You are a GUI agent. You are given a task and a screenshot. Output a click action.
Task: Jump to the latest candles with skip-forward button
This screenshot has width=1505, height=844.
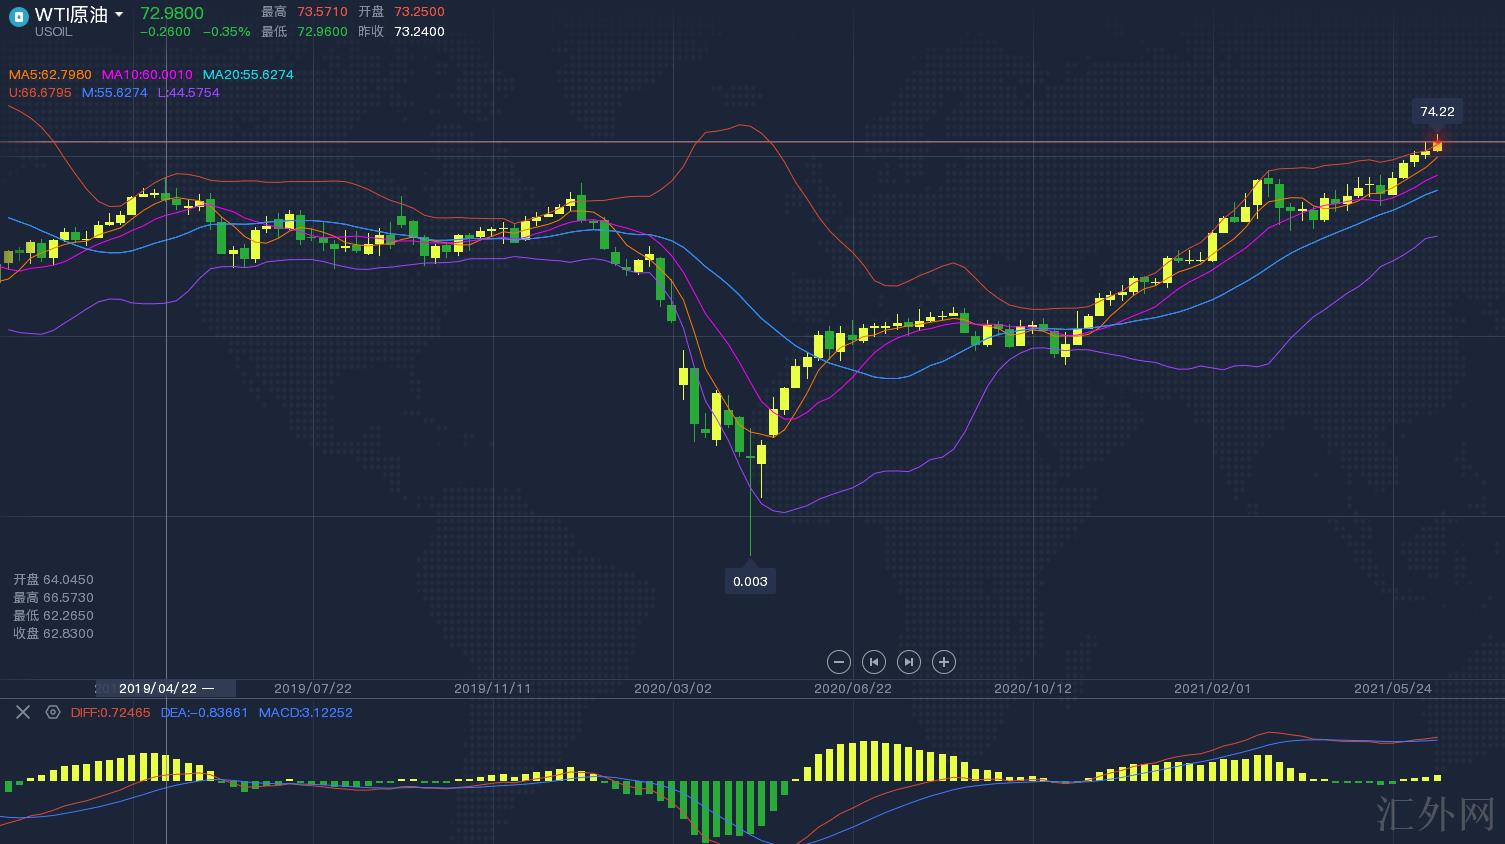908,662
